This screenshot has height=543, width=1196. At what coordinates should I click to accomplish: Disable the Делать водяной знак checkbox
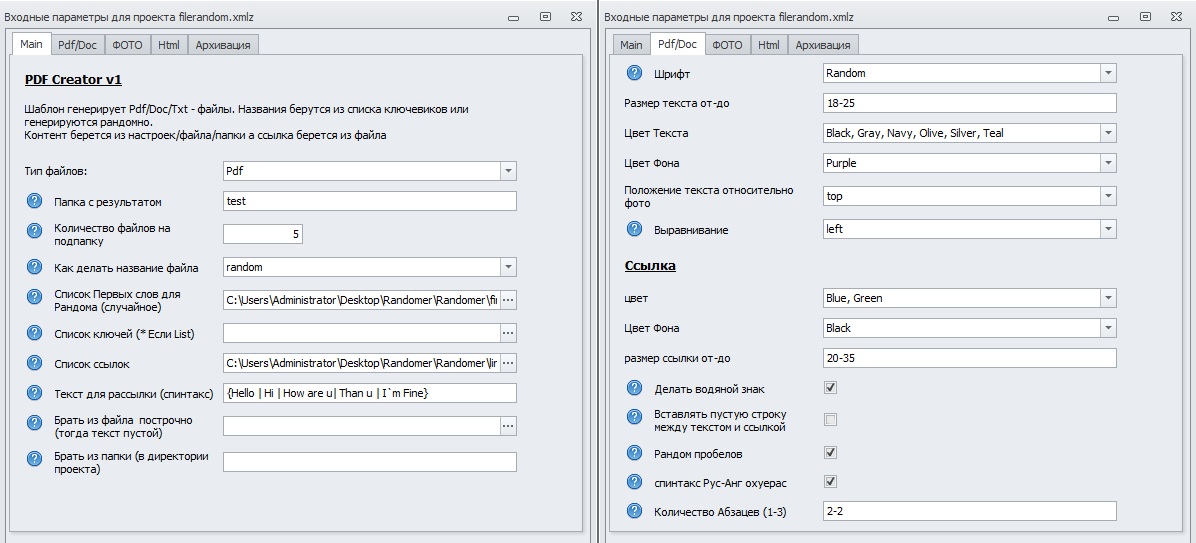click(830, 388)
